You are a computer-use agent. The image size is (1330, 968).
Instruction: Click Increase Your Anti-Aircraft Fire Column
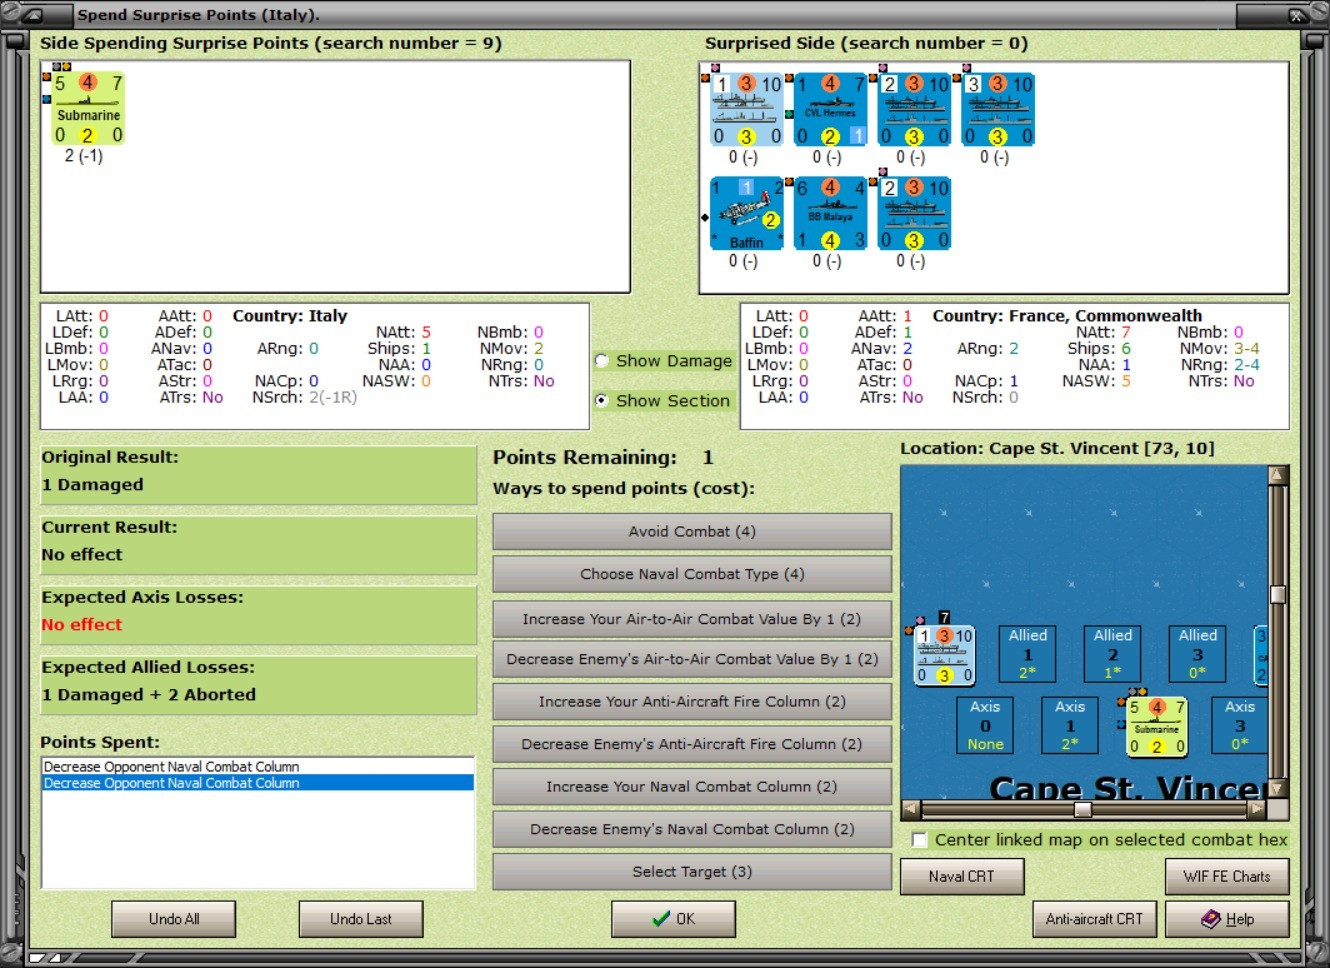tap(692, 702)
